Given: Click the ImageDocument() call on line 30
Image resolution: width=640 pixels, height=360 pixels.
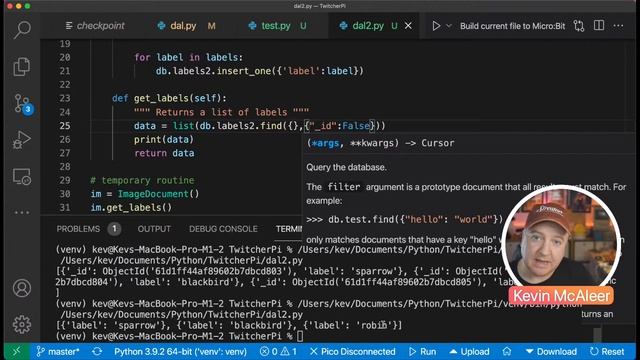Looking at the screenshot, I should coord(158,194).
